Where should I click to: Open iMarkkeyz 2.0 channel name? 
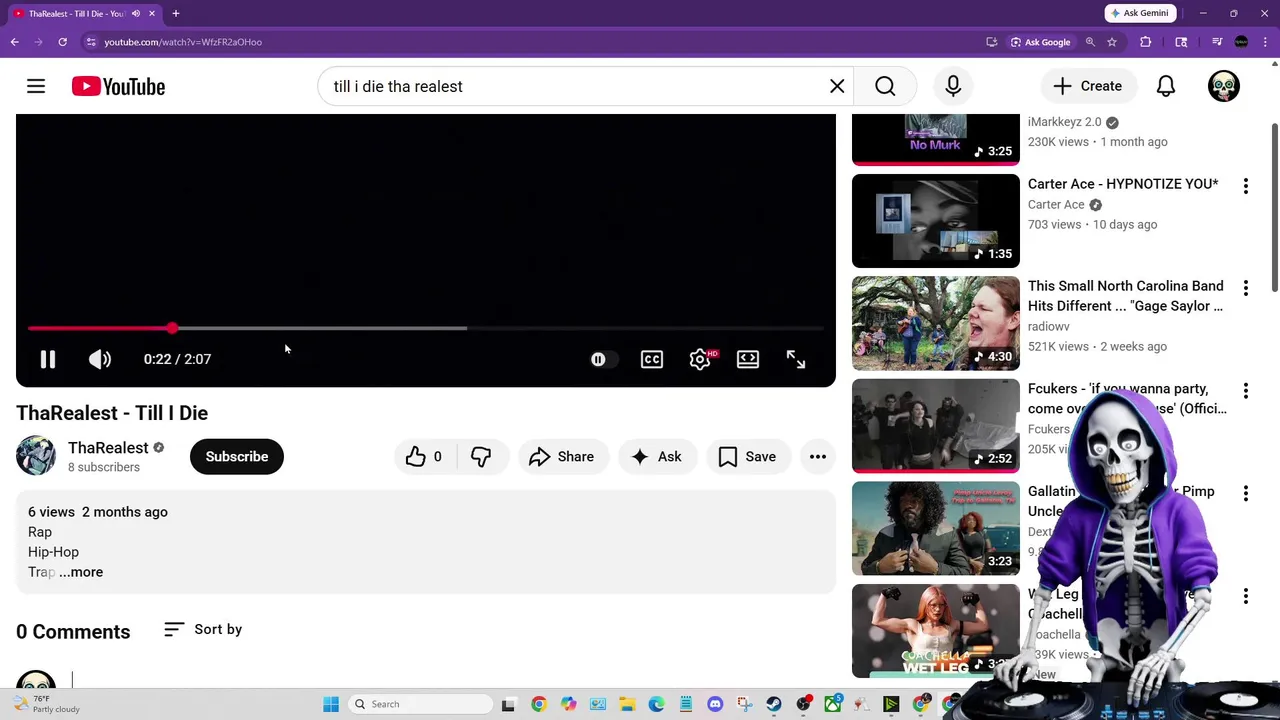1064,122
